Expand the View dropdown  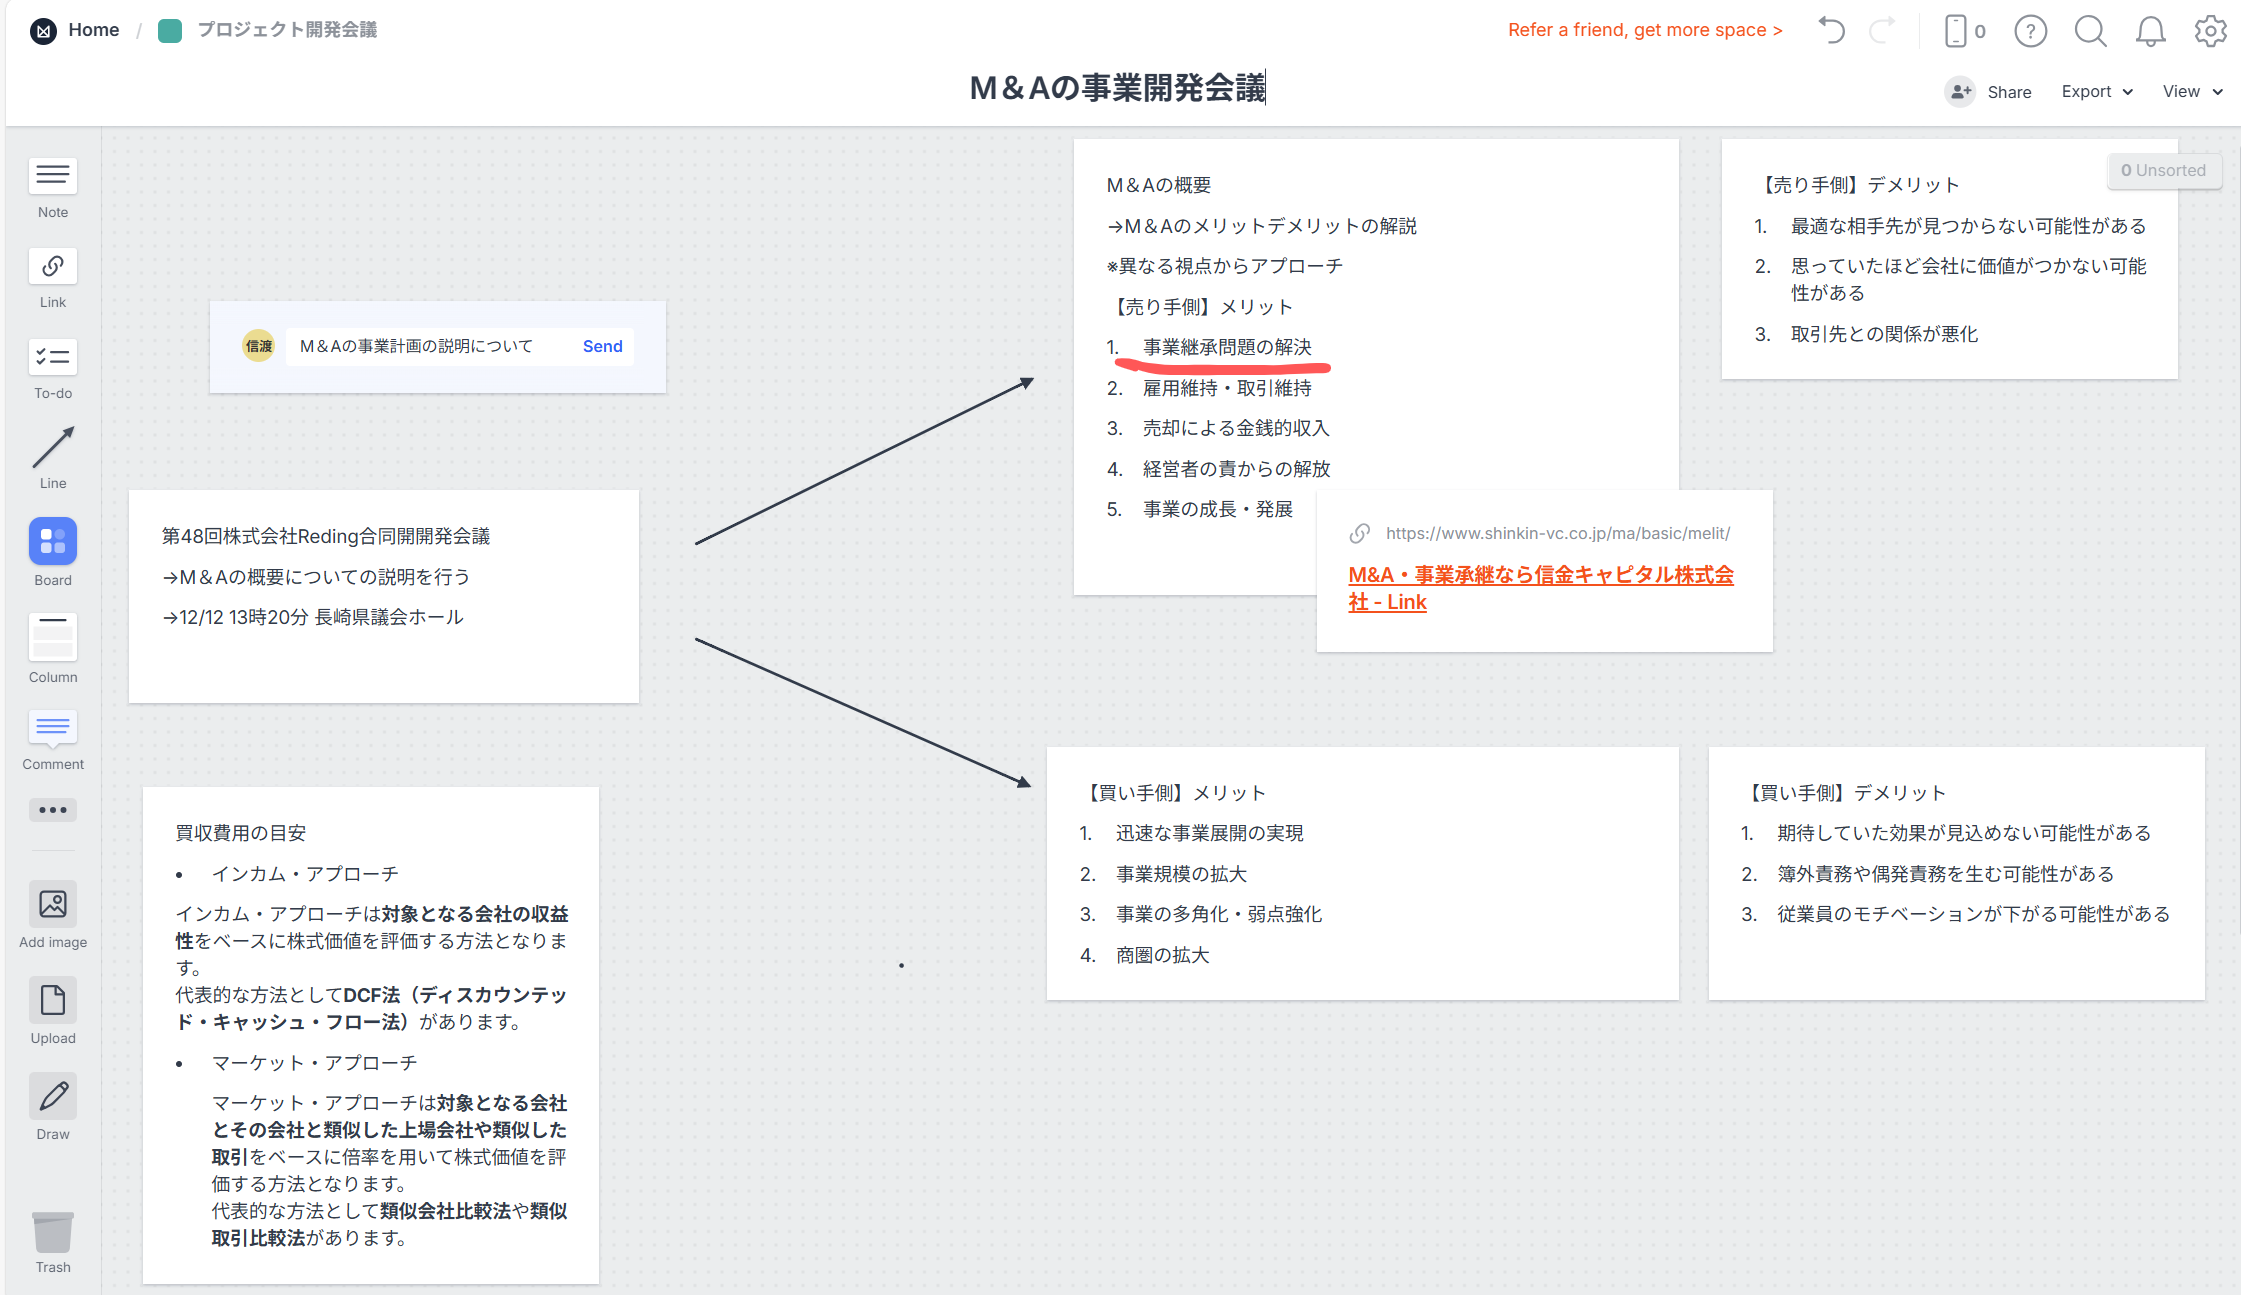(x=2191, y=91)
